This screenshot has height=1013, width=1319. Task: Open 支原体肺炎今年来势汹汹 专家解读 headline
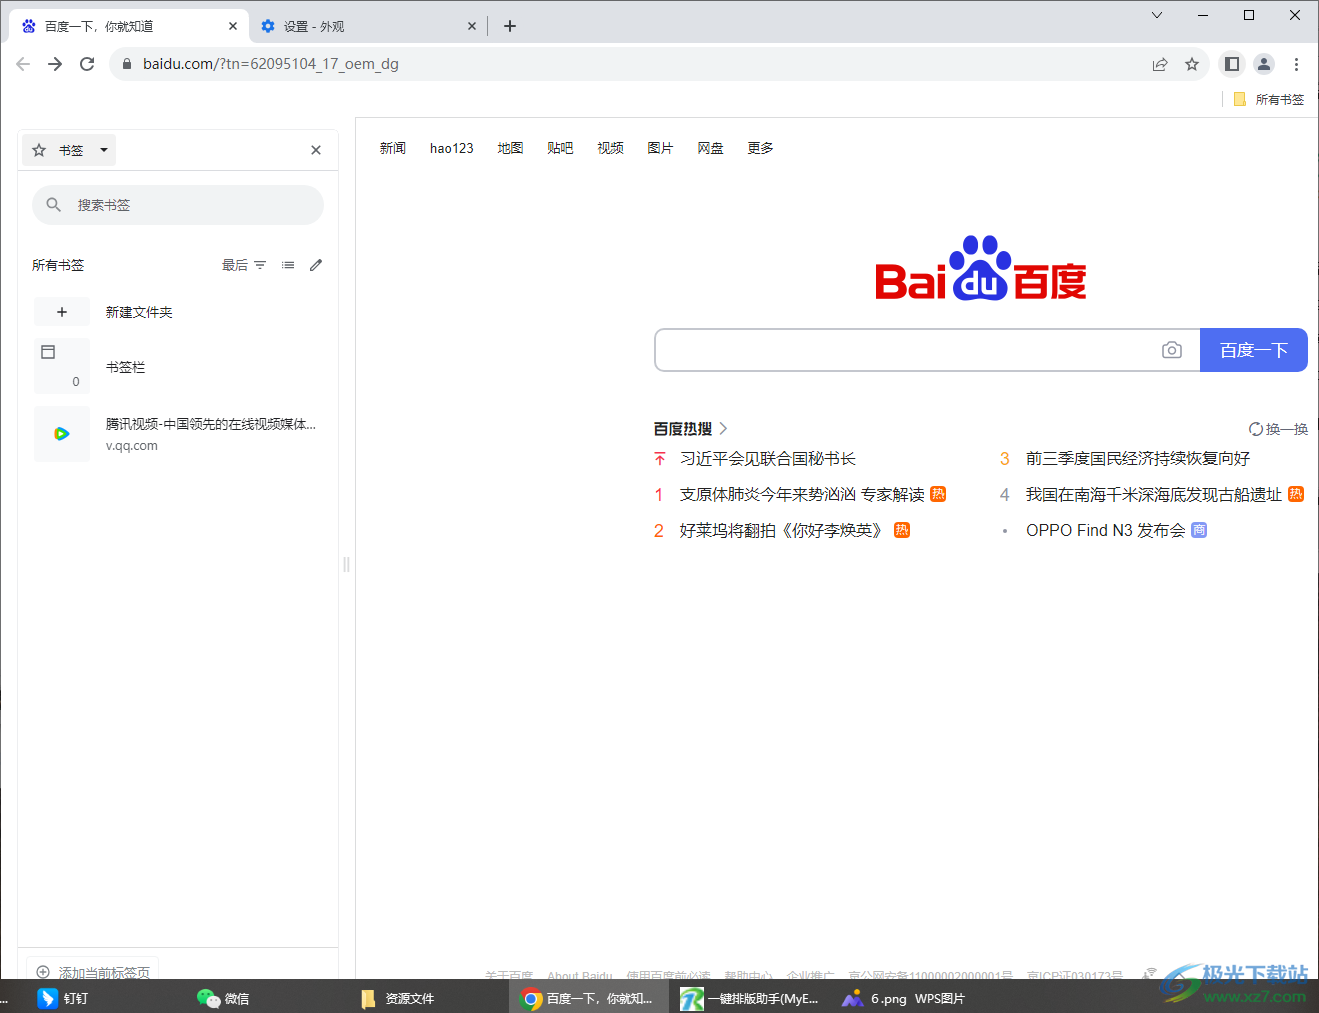tap(802, 495)
